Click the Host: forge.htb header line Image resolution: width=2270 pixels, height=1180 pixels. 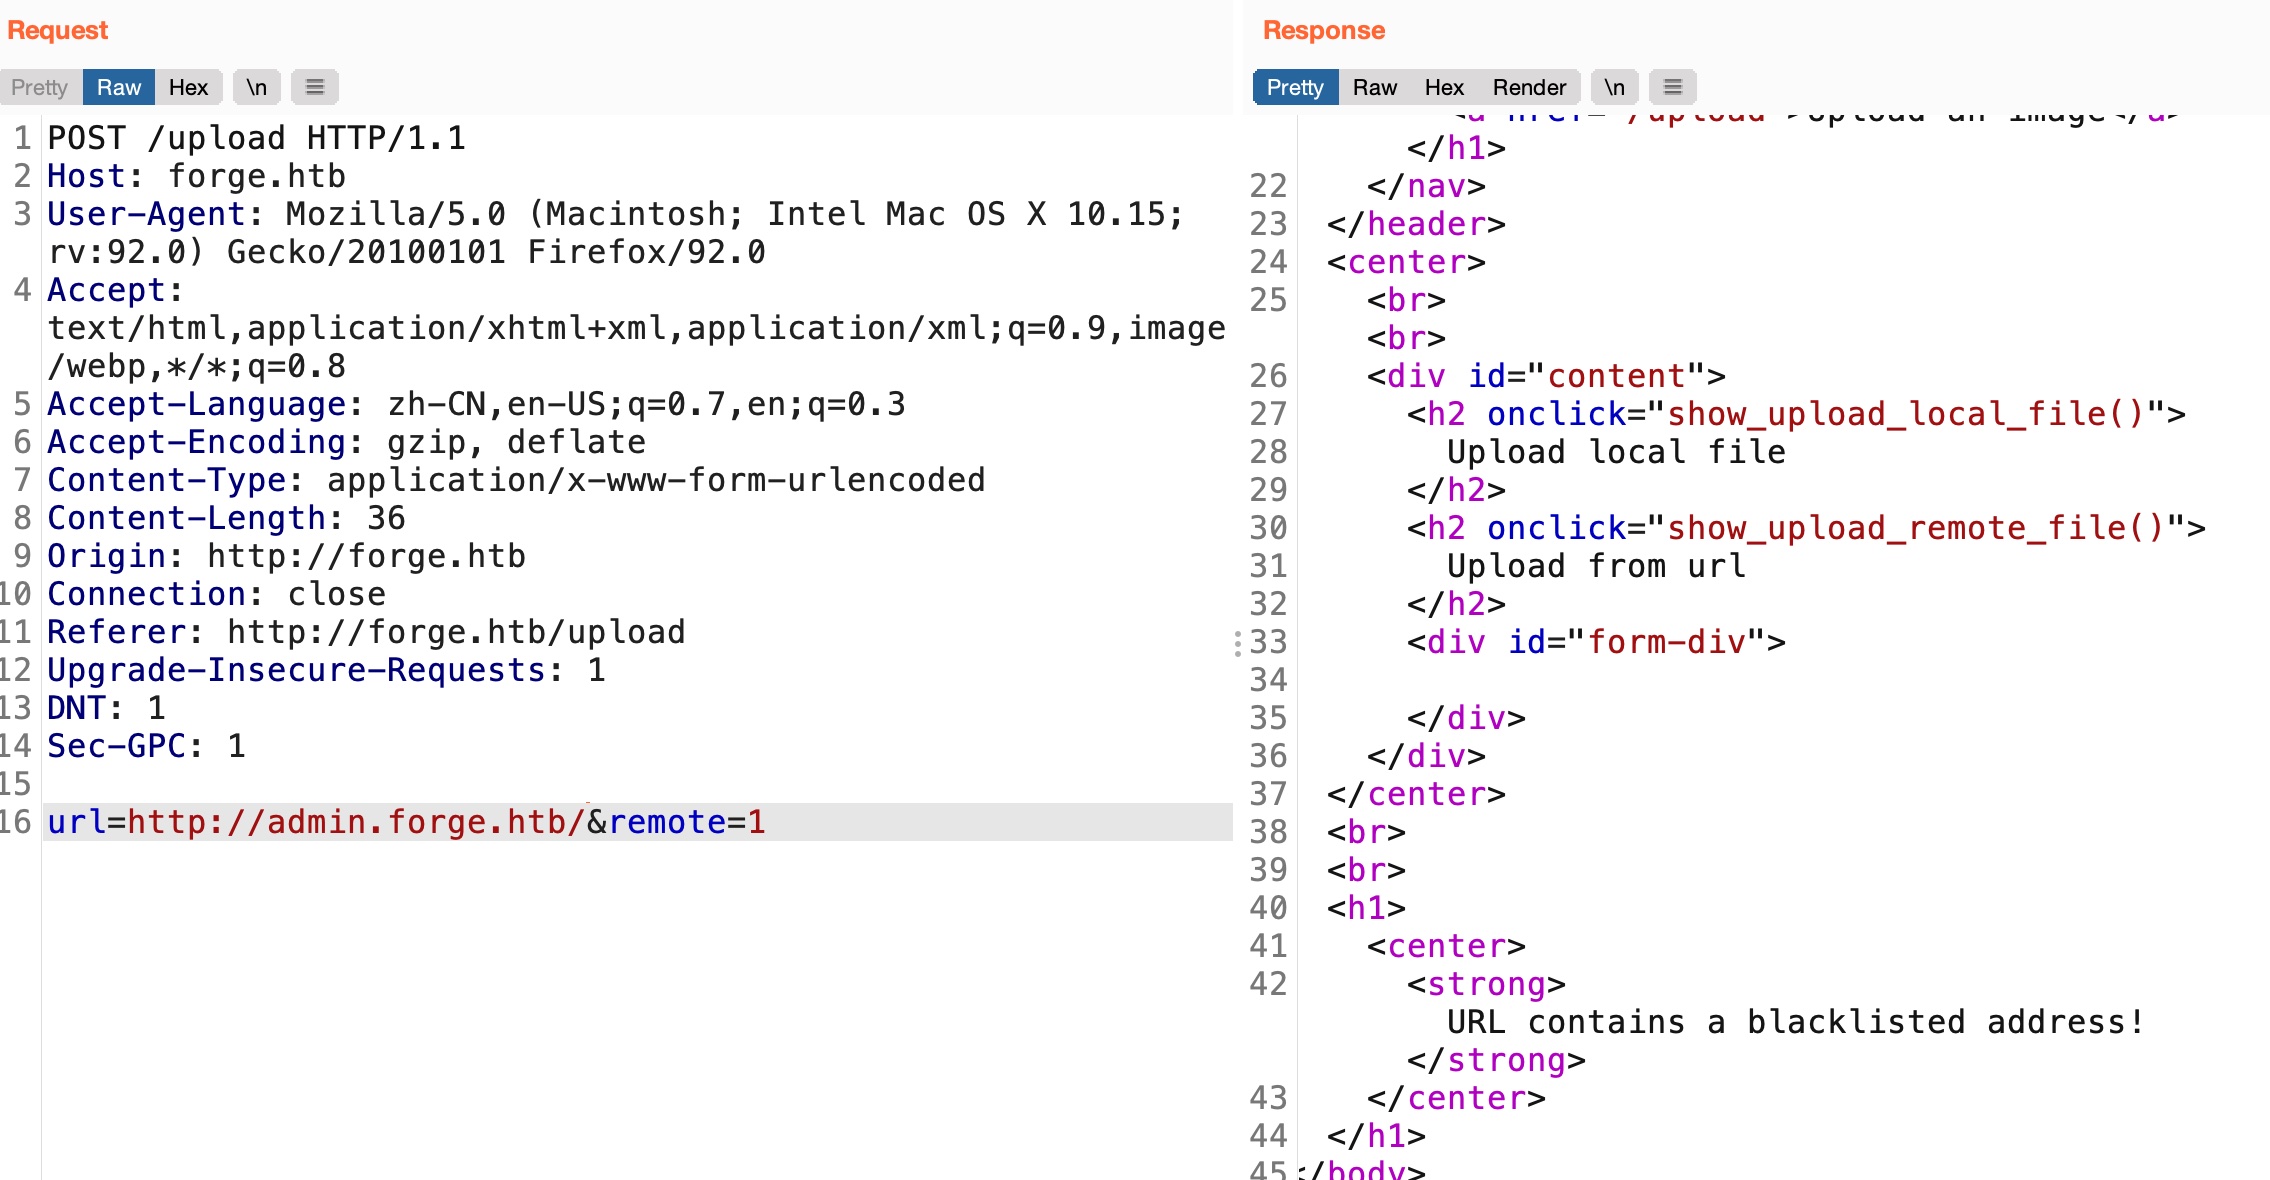pyautogui.click(x=196, y=176)
